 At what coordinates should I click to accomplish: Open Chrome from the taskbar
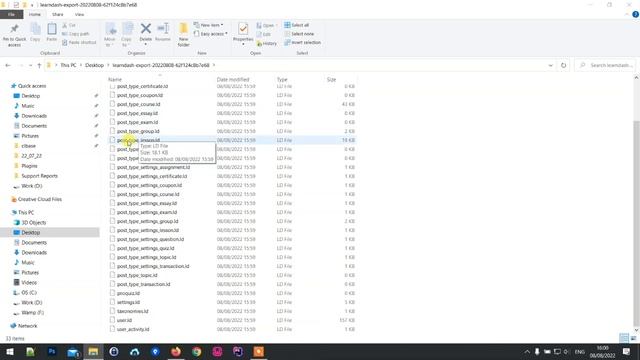[x=197, y=351]
